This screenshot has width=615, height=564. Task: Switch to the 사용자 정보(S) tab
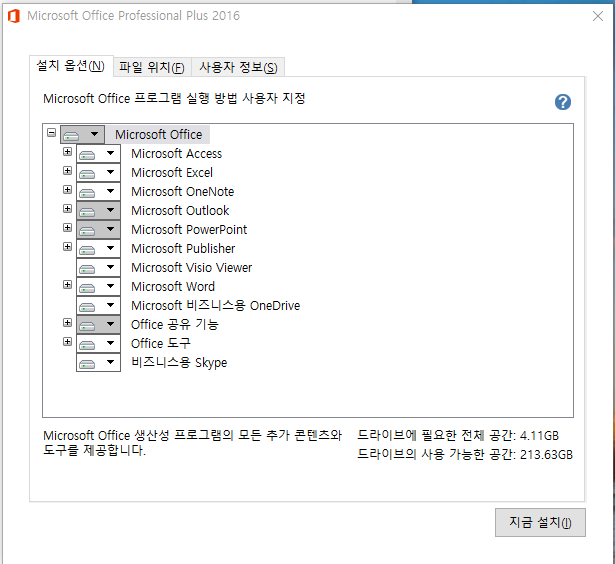tap(238, 67)
